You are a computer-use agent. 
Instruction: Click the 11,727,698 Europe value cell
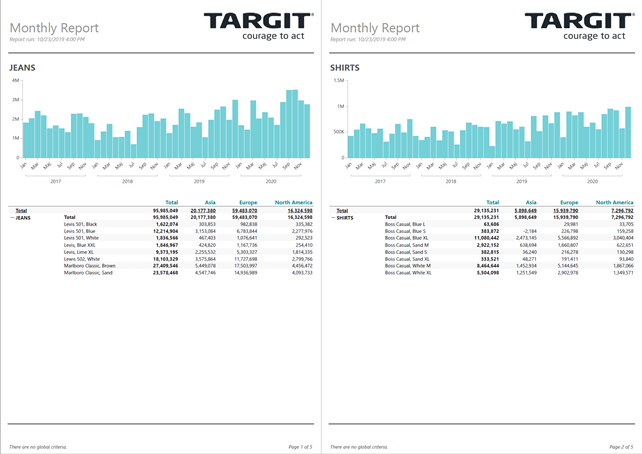(x=246, y=259)
